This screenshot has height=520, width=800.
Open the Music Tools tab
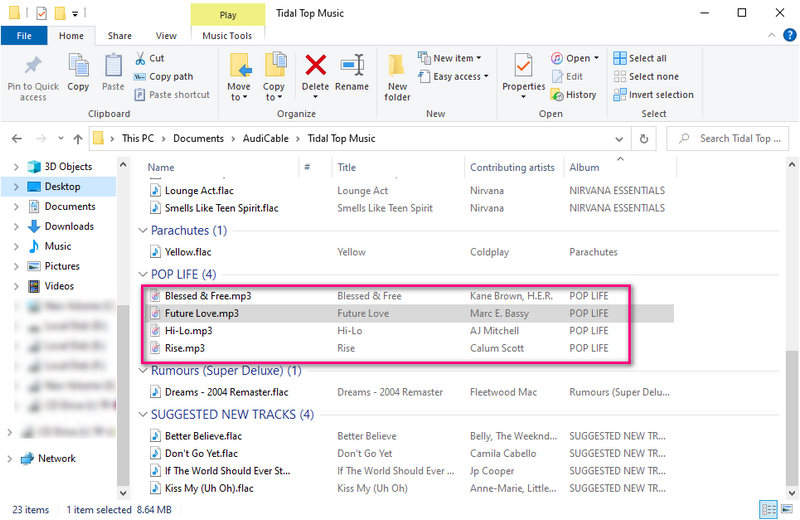pos(227,36)
